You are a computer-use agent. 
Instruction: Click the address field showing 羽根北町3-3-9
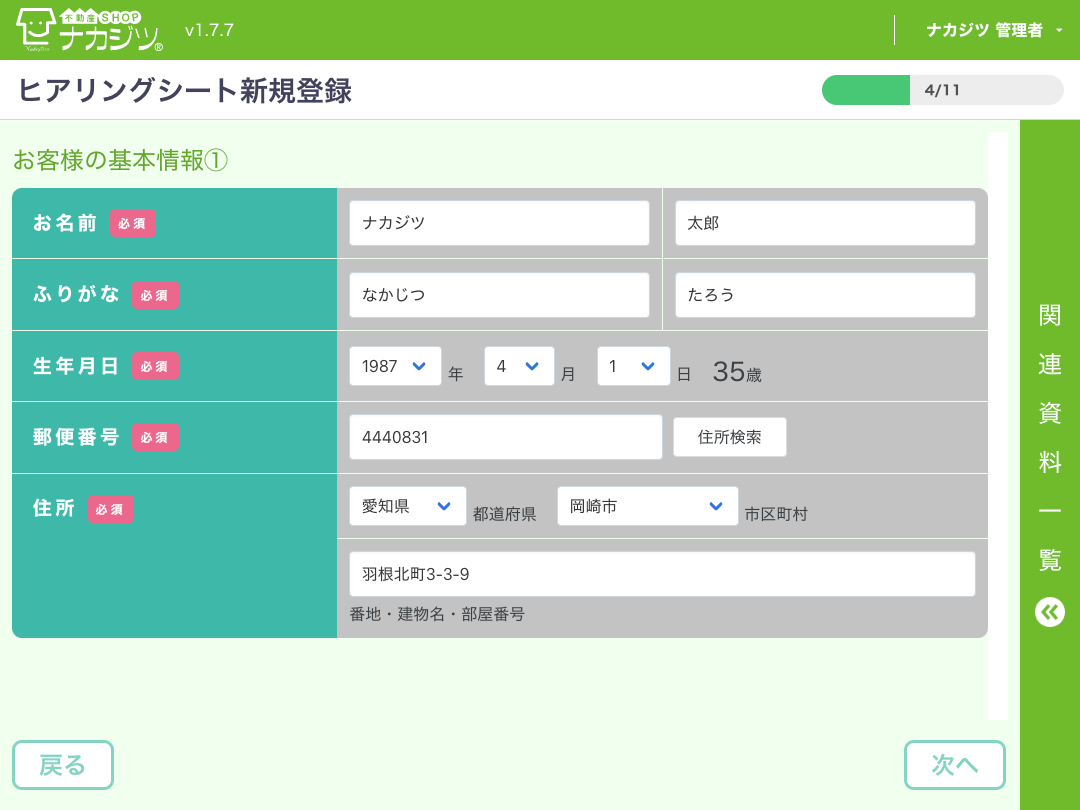(662, 572)
